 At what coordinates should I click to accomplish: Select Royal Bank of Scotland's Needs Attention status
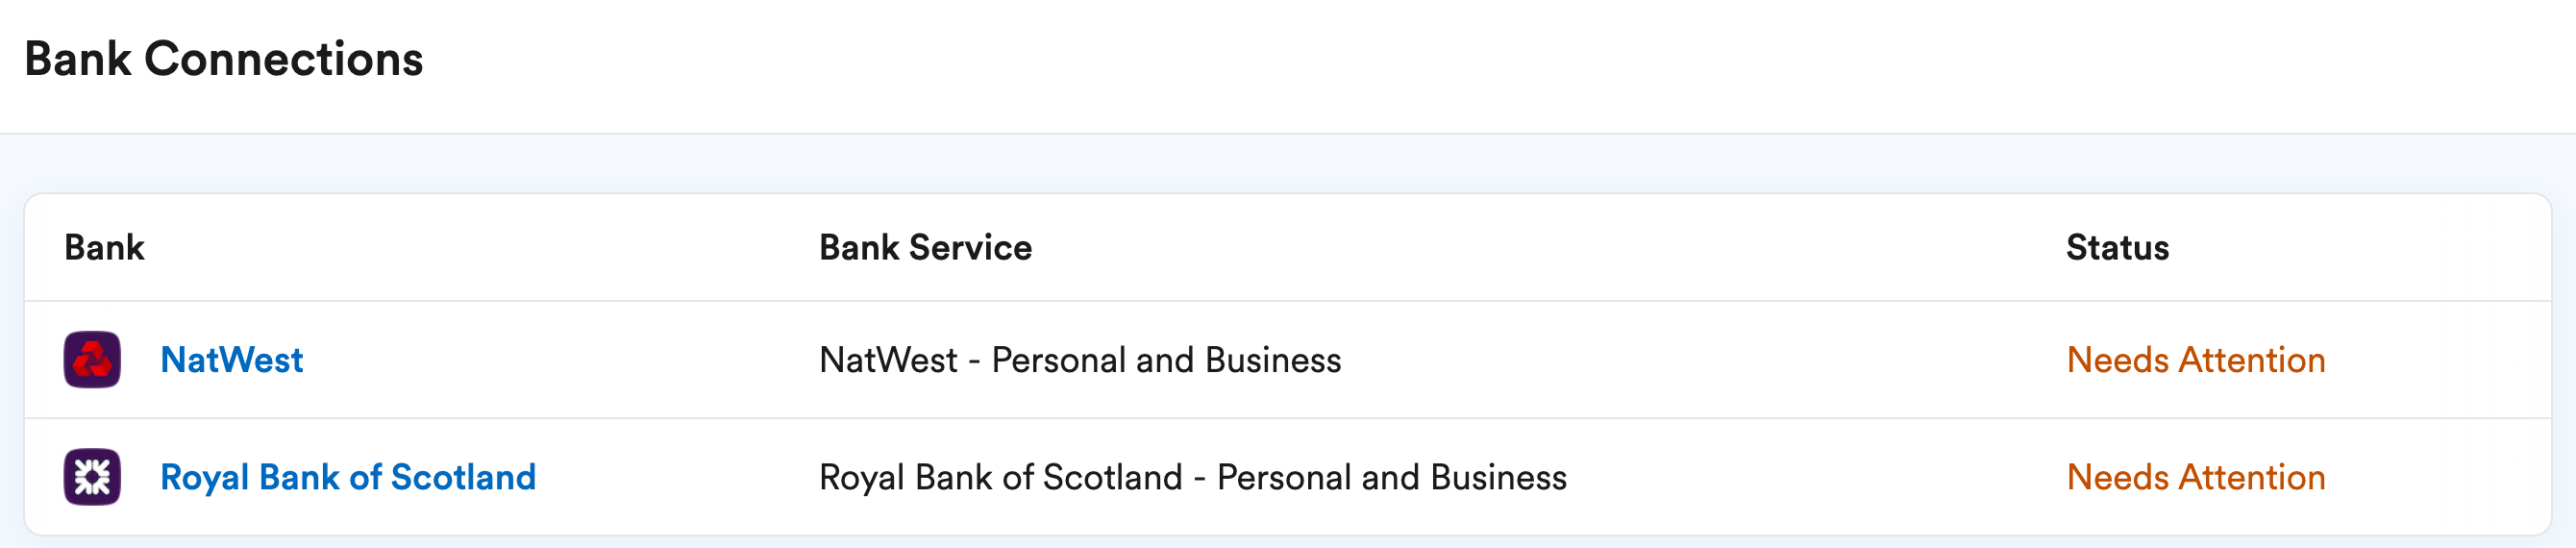(x=2196, y=477)
